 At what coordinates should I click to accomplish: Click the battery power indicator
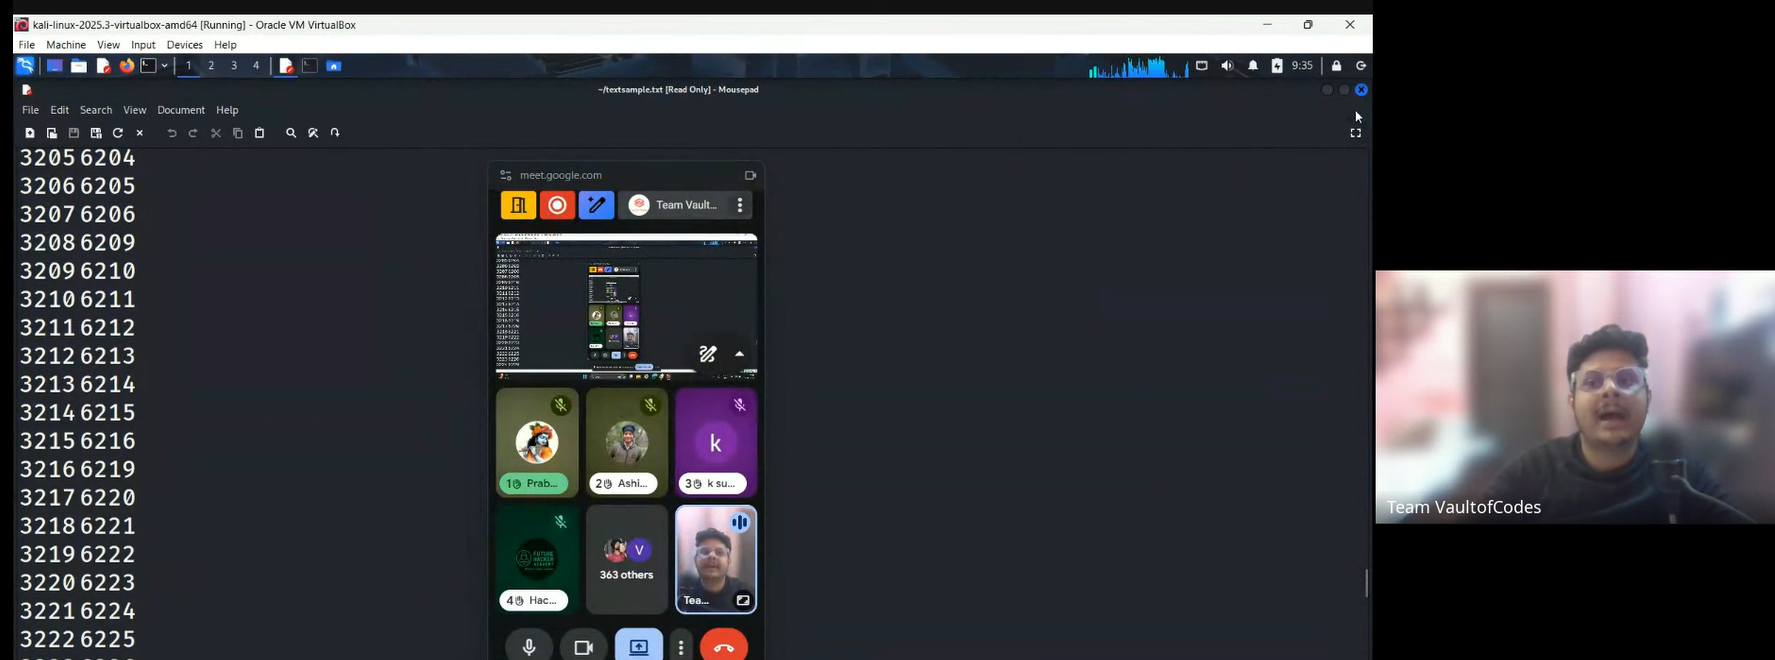pos(1277,66)
